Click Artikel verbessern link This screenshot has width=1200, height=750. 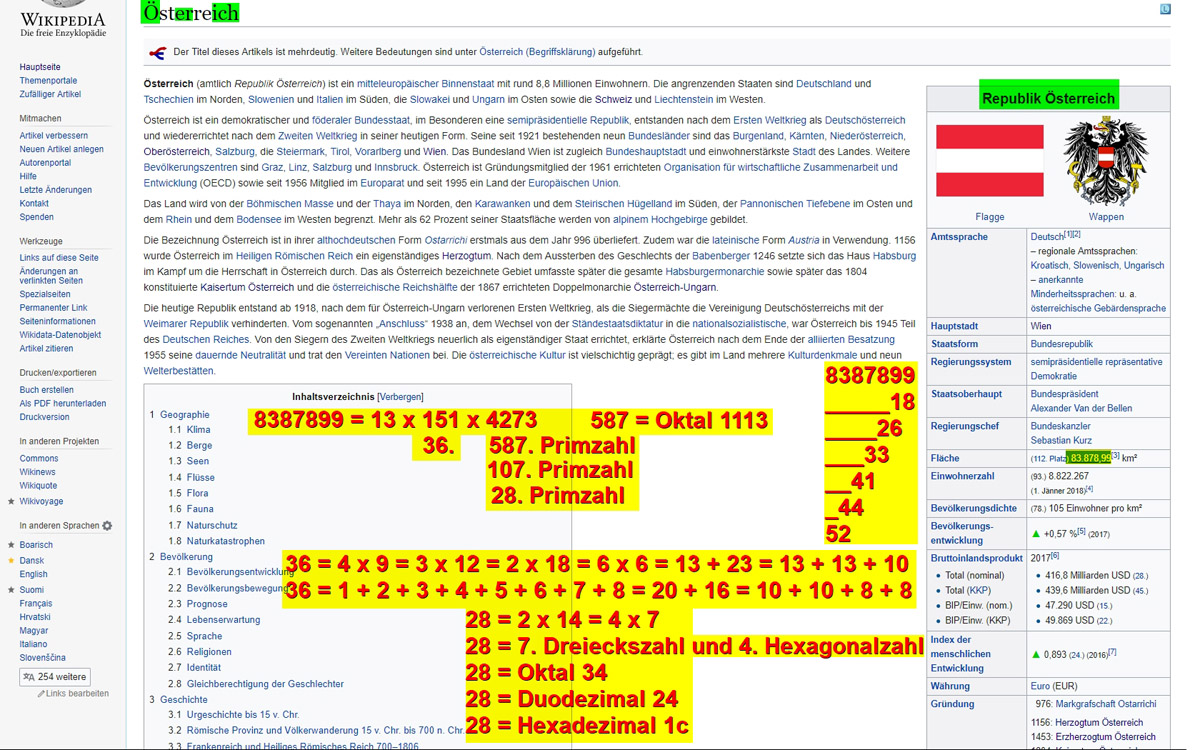pyautogui.click(x=53, y=136)
